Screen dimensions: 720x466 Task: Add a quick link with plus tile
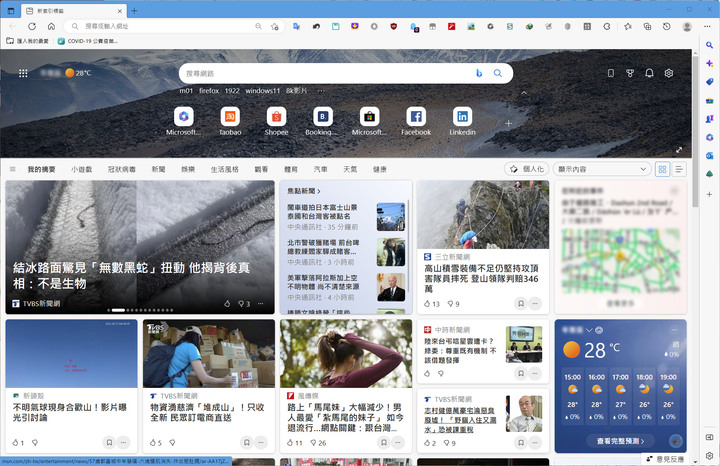click(x=508, y=124)
